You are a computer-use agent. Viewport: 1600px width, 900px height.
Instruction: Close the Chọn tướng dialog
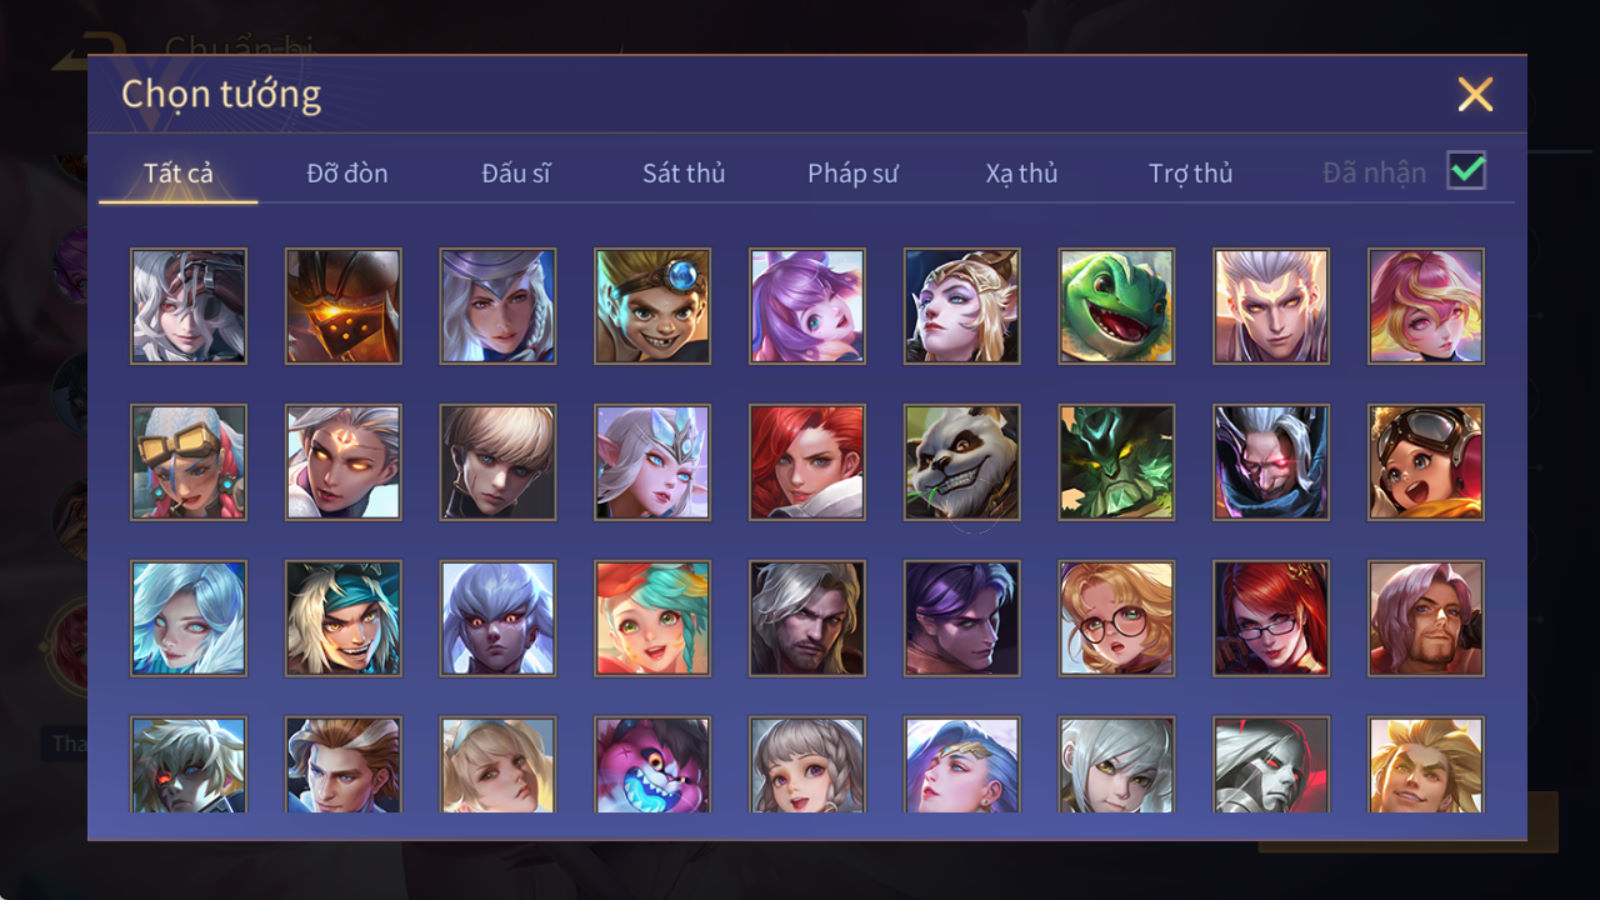pos(1475,95)
